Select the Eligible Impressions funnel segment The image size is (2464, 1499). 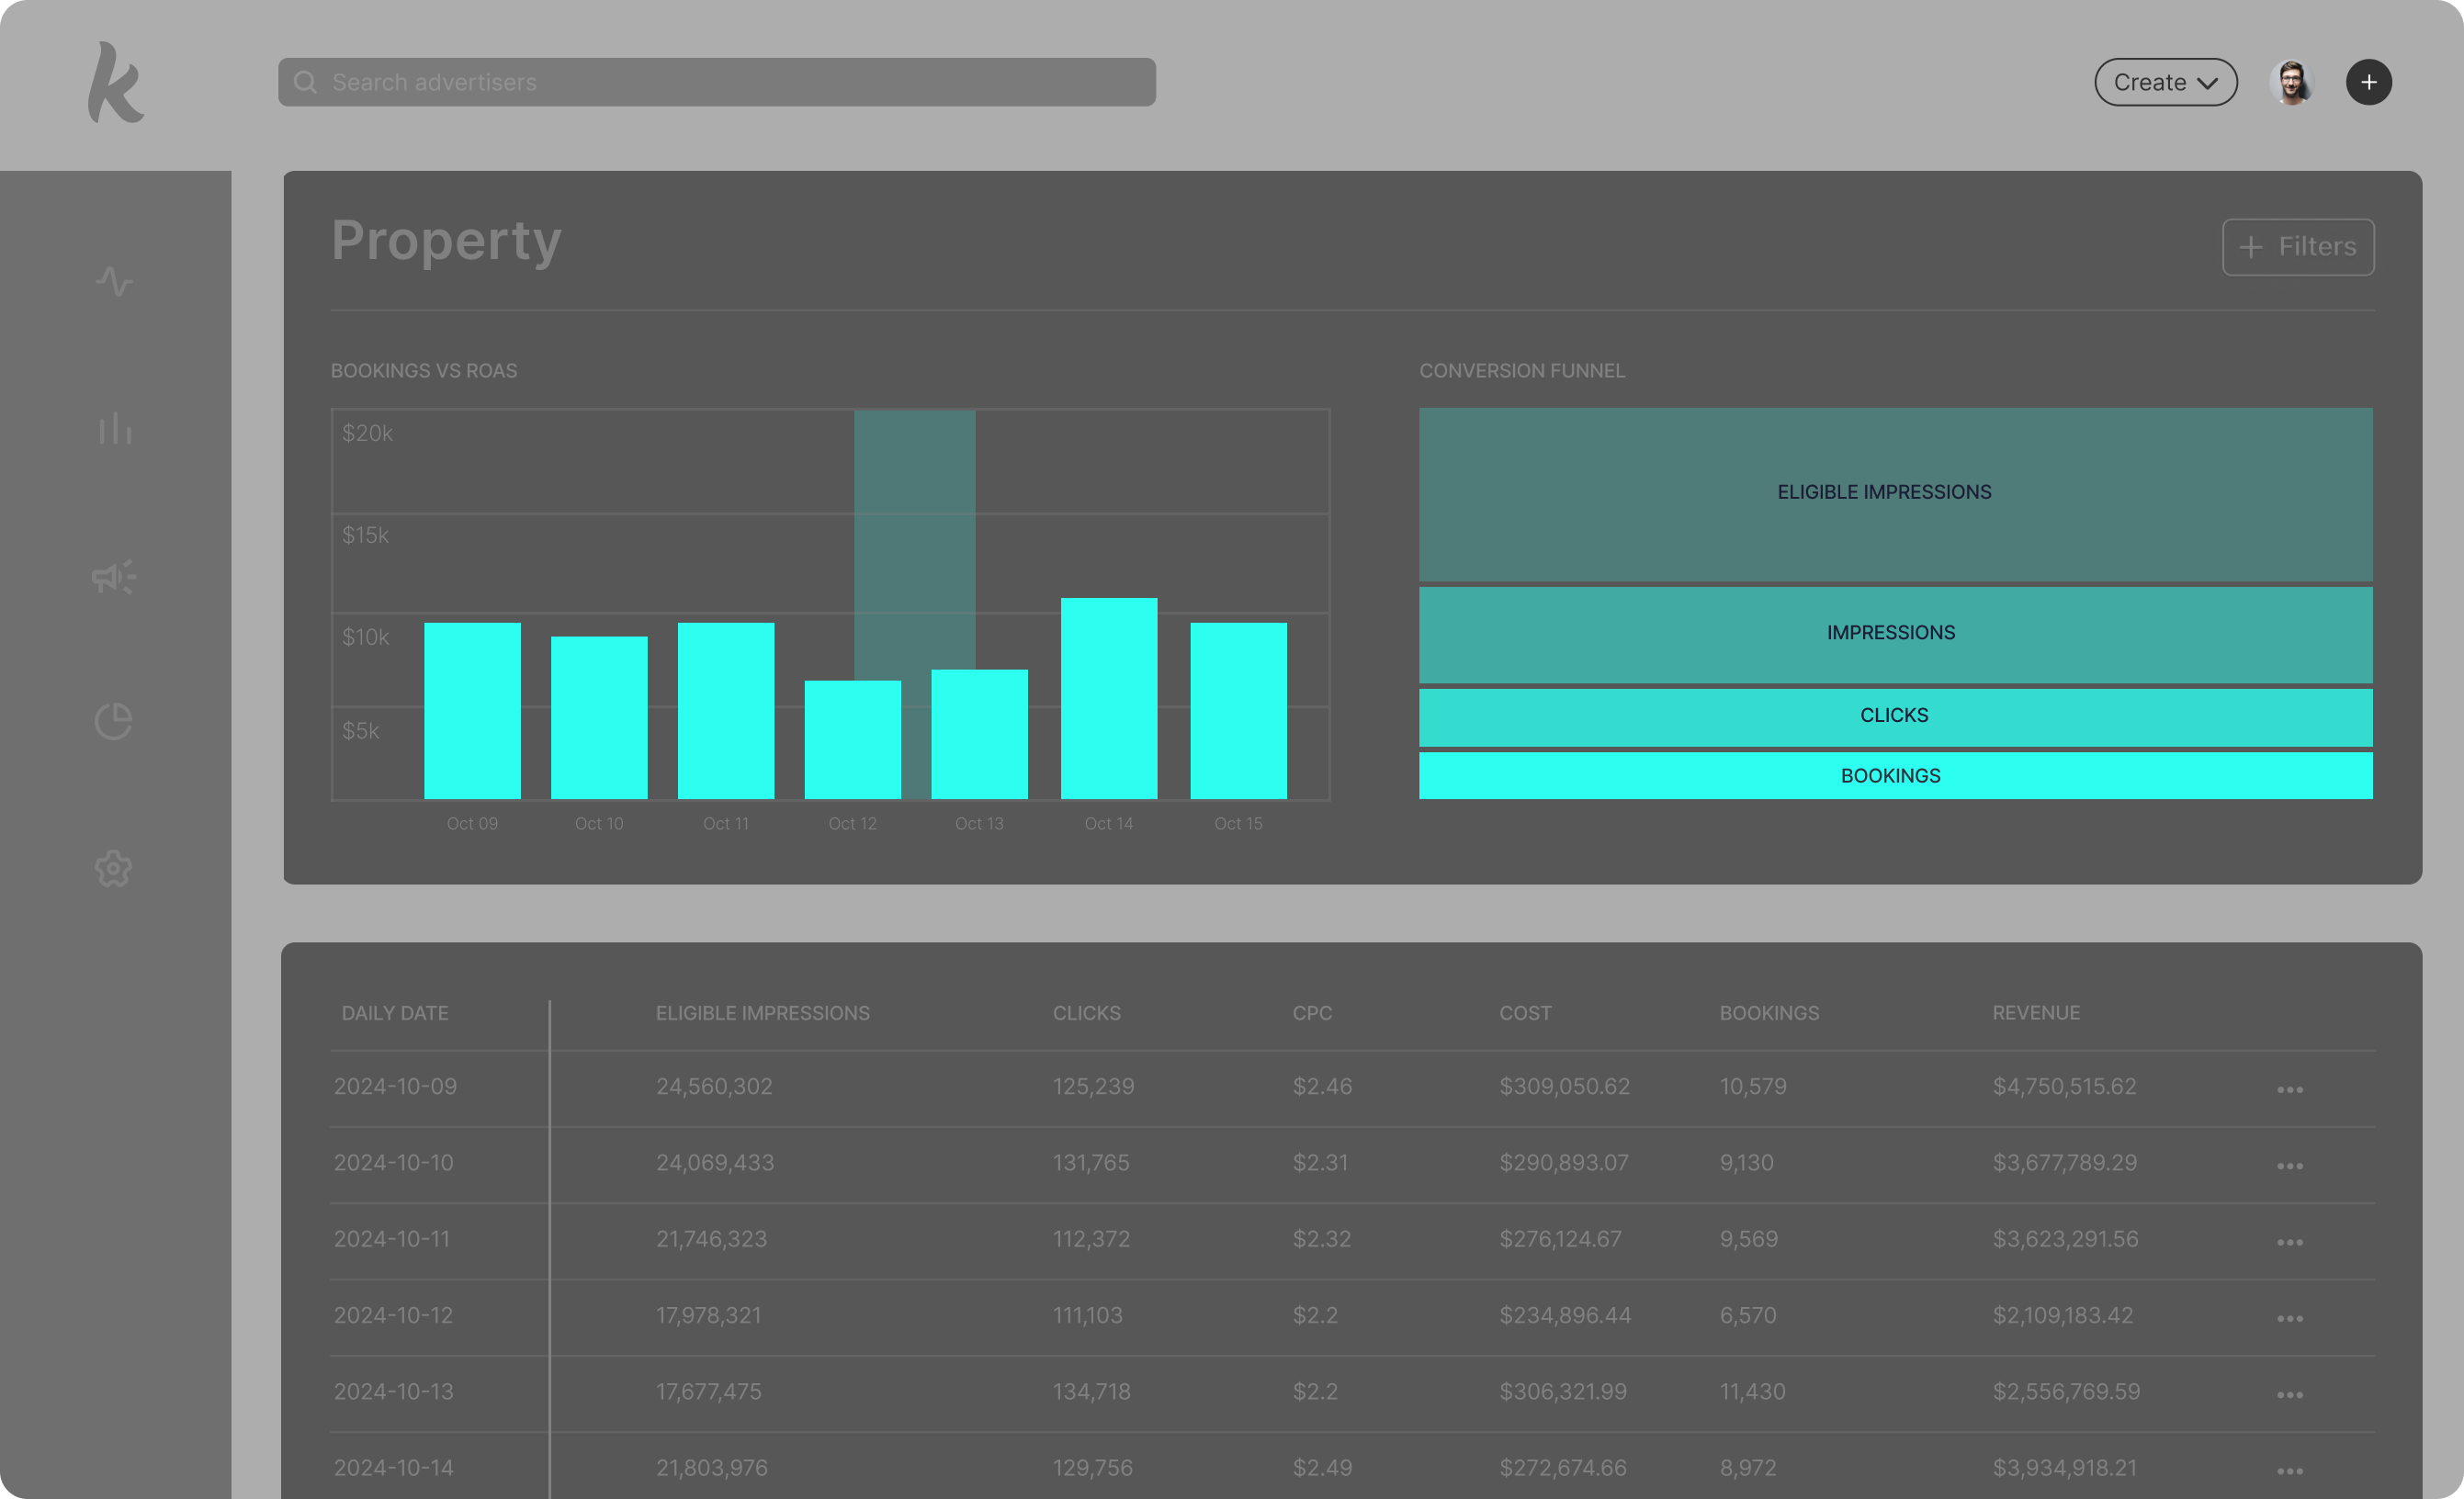[1895, 493]
